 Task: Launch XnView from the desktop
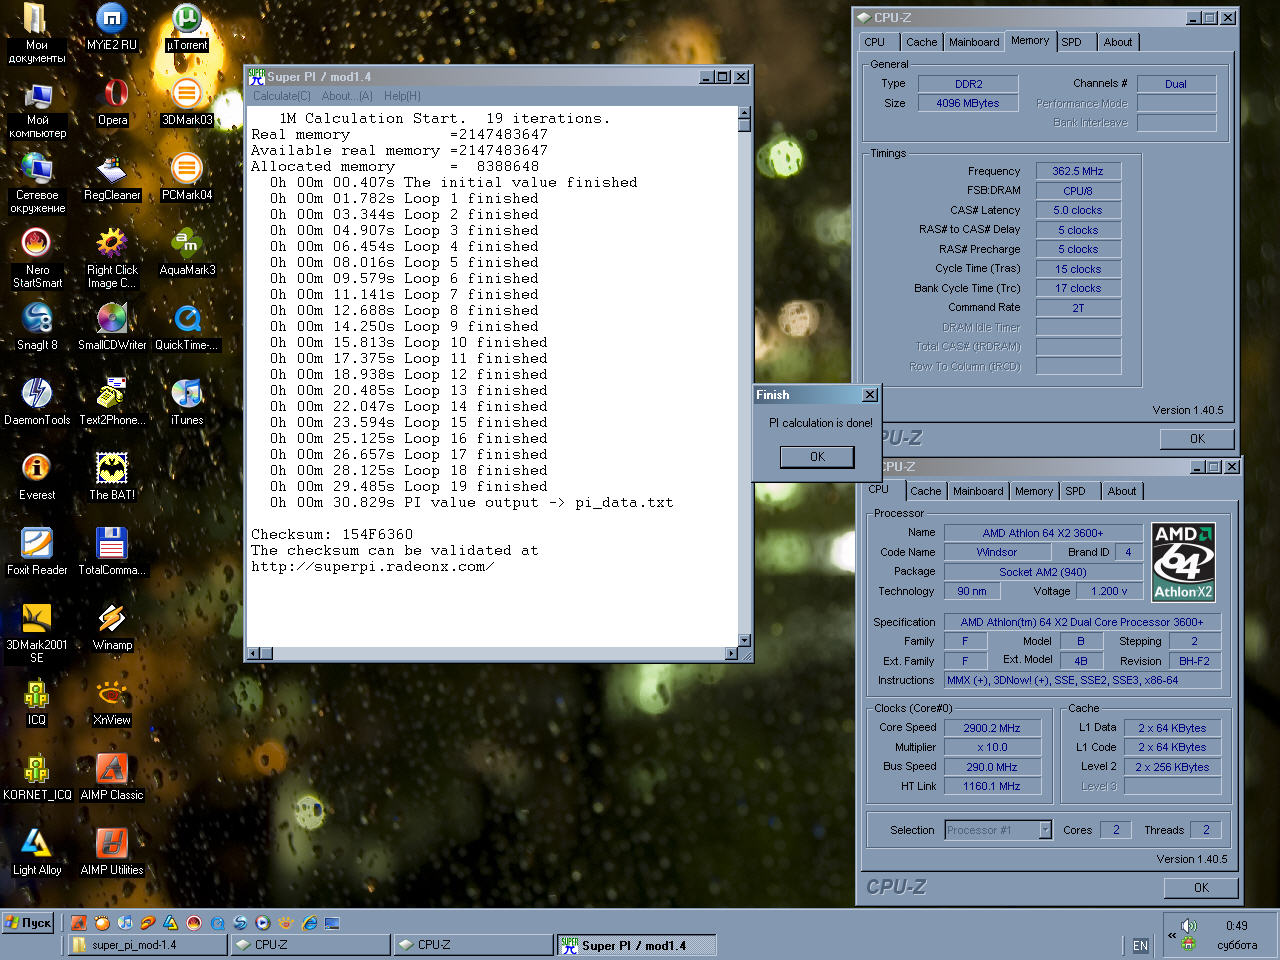[112, 702]
